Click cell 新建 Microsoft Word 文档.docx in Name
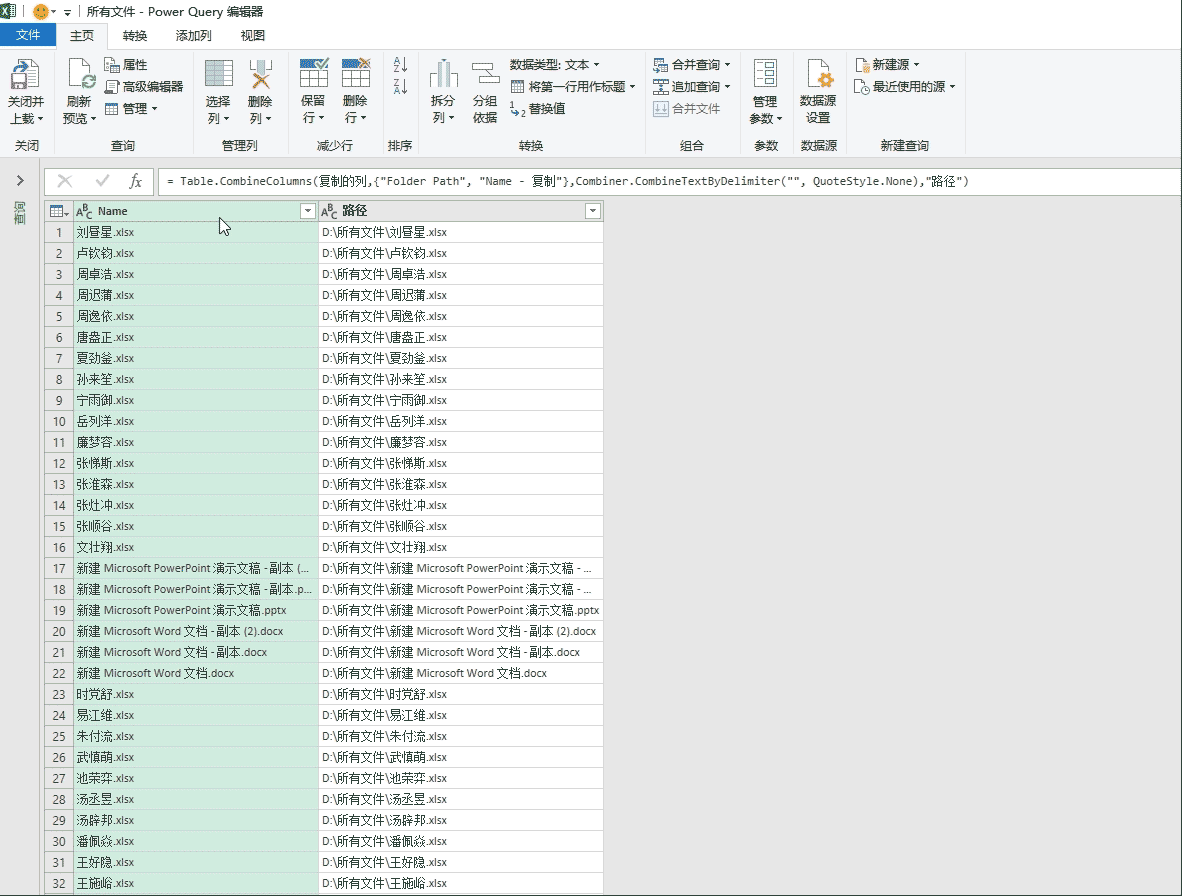The width and height of the screenshot is (1182, 896). coord(195,673)
